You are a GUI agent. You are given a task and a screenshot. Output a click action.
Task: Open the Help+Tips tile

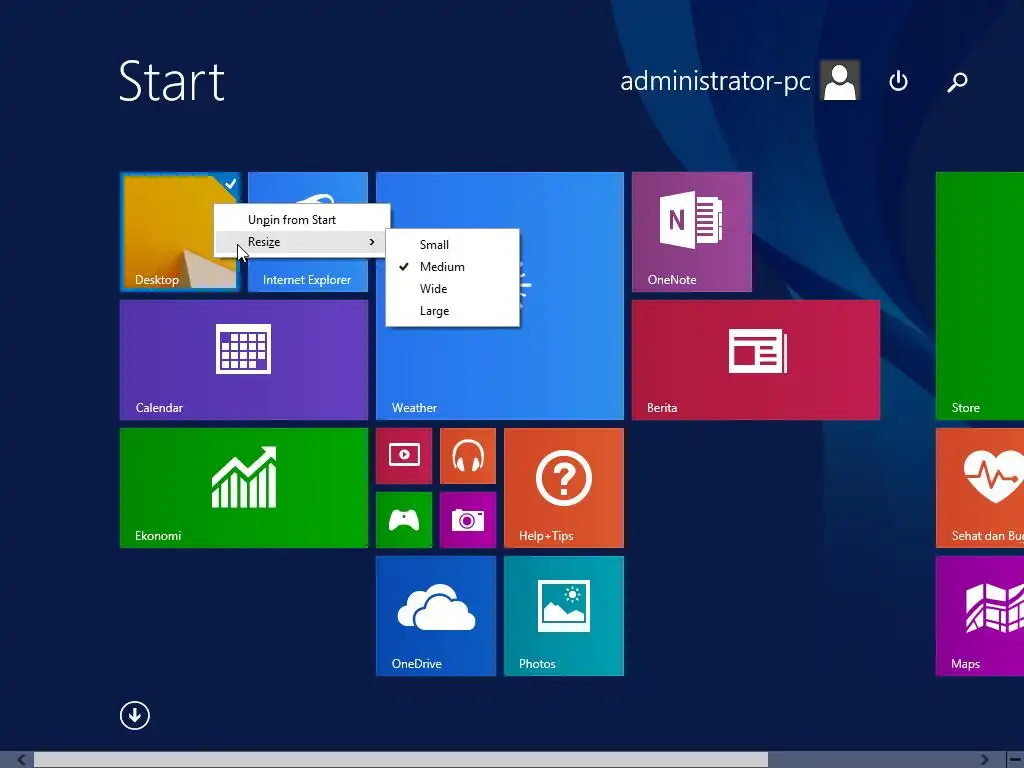coord(564,488)
